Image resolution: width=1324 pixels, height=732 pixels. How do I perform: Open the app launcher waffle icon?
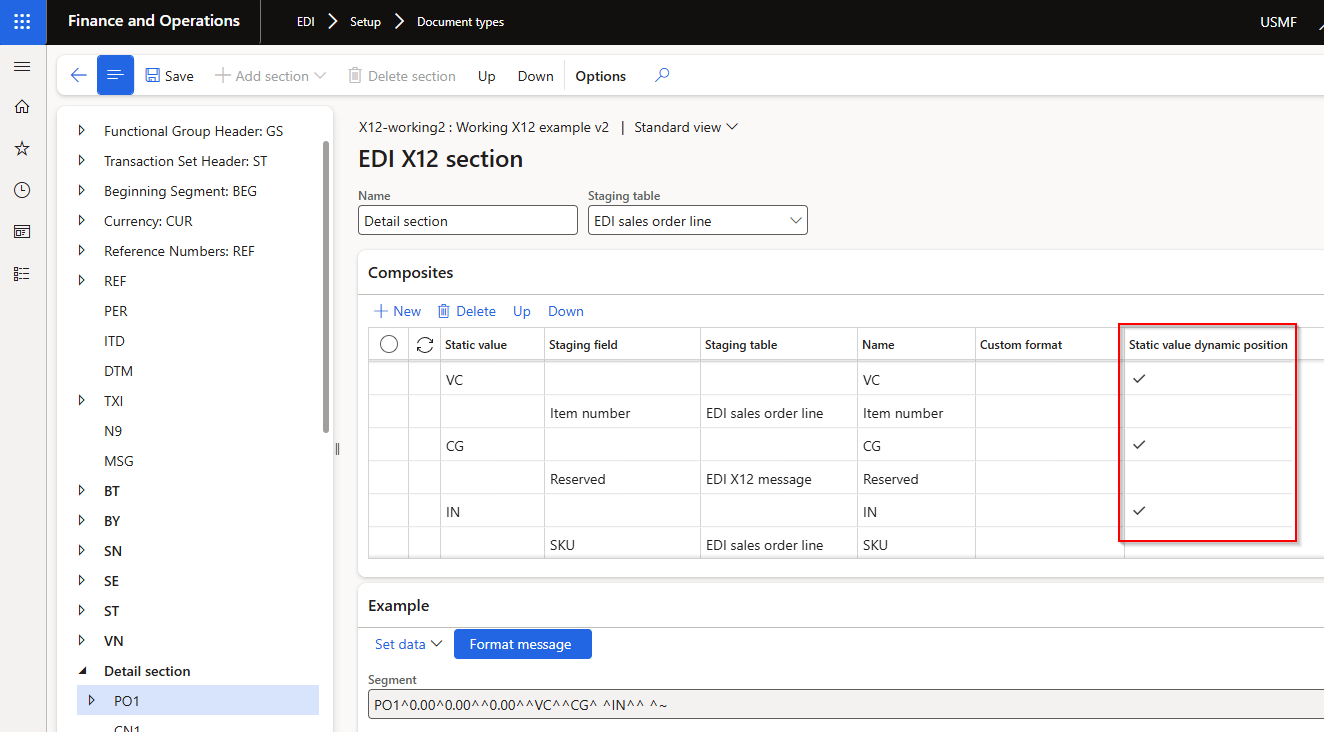point(22,21)
